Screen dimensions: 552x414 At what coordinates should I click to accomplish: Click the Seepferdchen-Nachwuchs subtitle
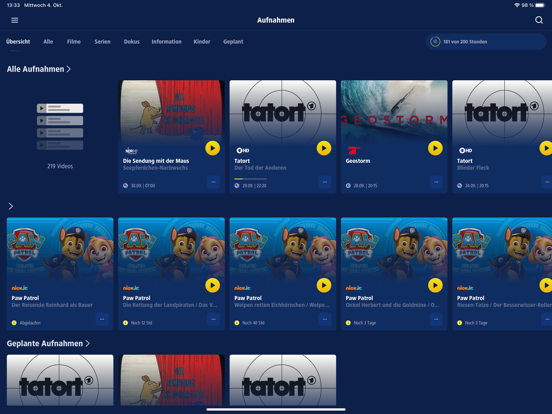coord(155,168)
